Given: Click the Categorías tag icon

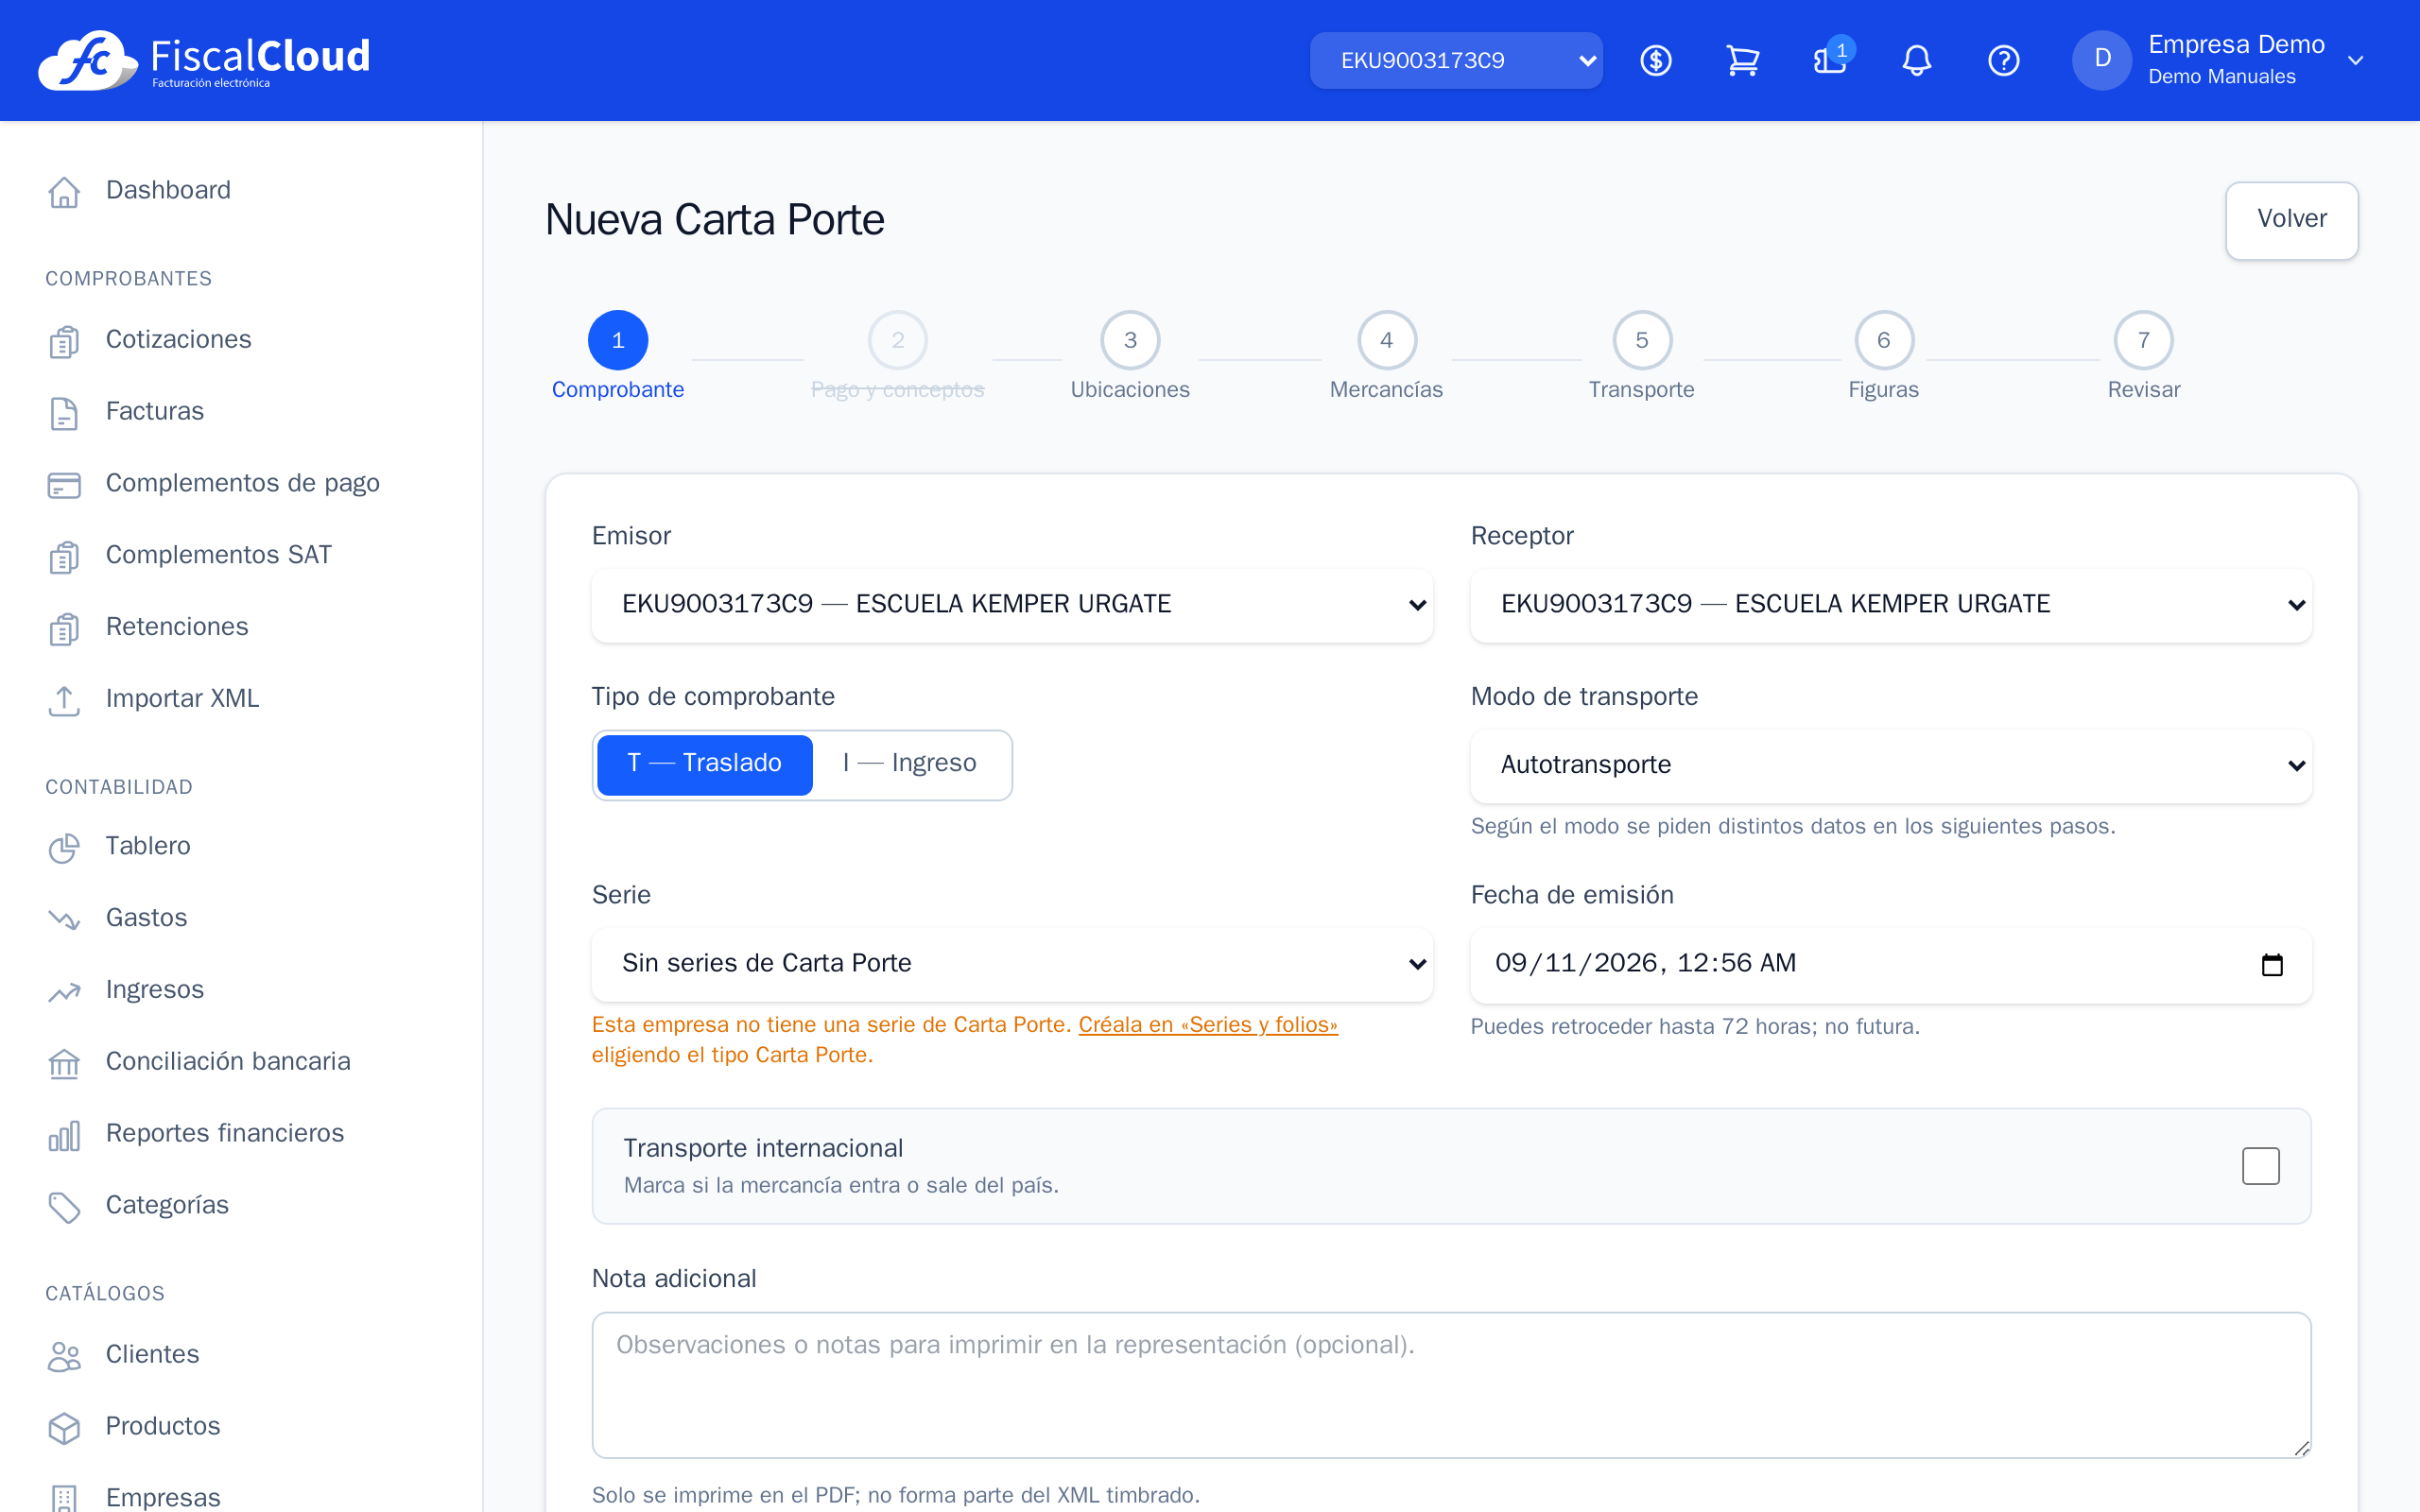Looking at the screenshot, I should click(64, 1206).
